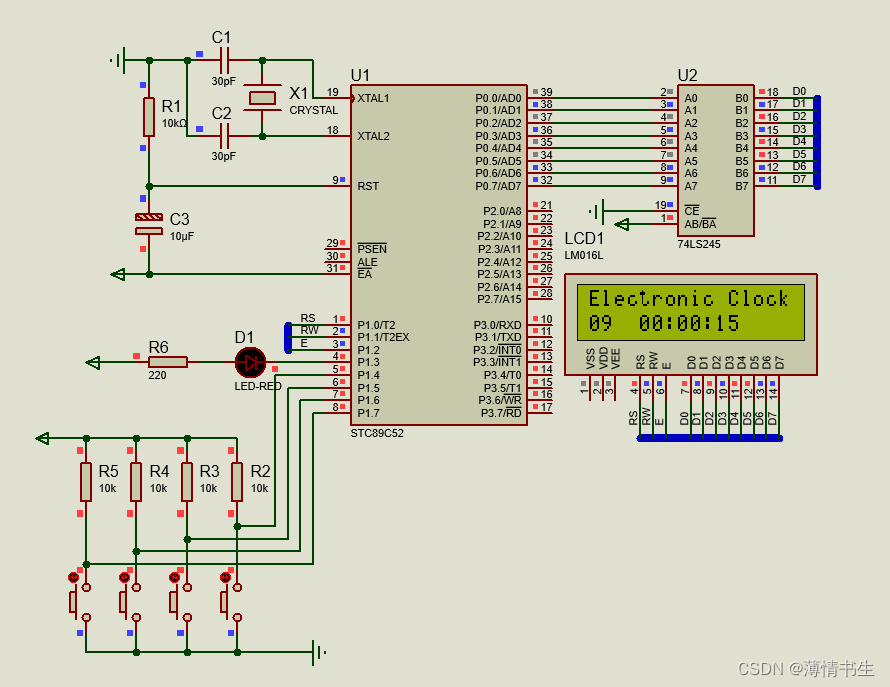Select pull-up resistor R4 body

point(136,481)
